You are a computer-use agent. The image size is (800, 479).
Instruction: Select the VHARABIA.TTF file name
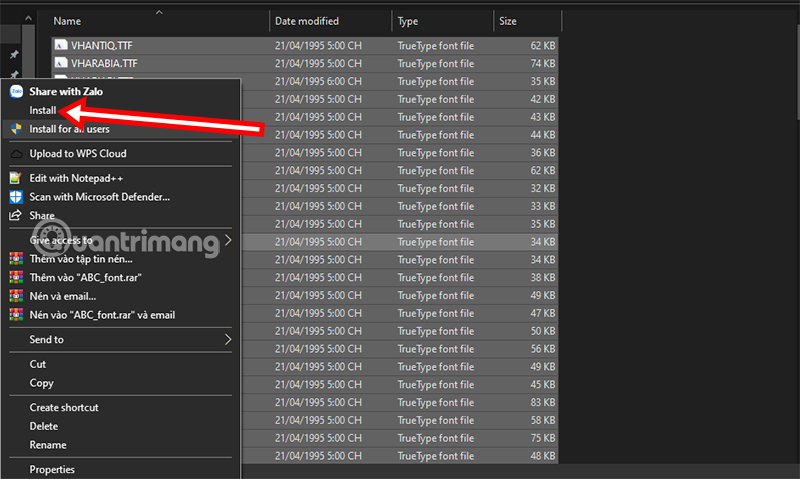click(x=104, y=63)
